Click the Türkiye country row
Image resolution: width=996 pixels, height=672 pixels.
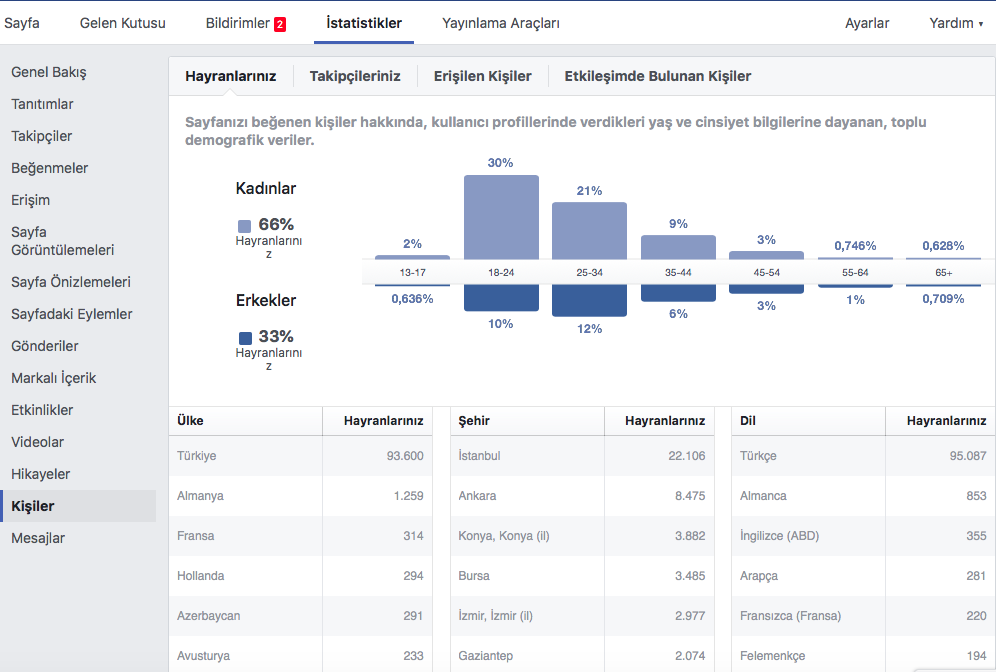coord(300,455)
